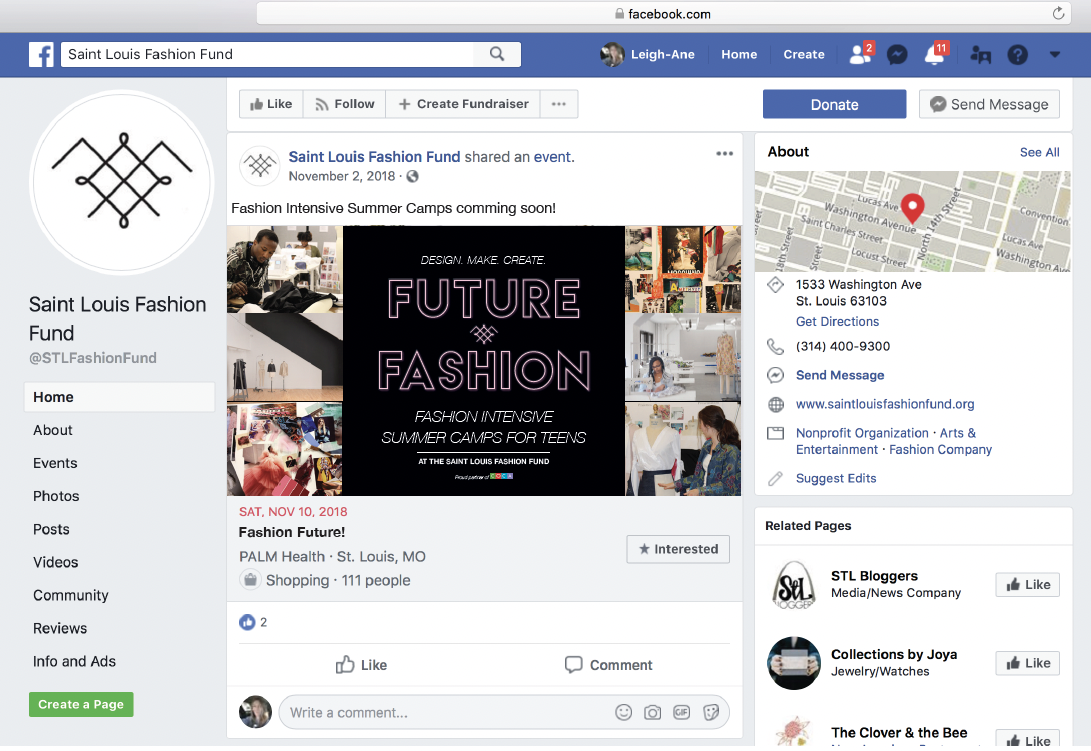Viewport: 1091px width, 751px height.
Task: Click the blue Donate button
Action: [x=834, y=104]
